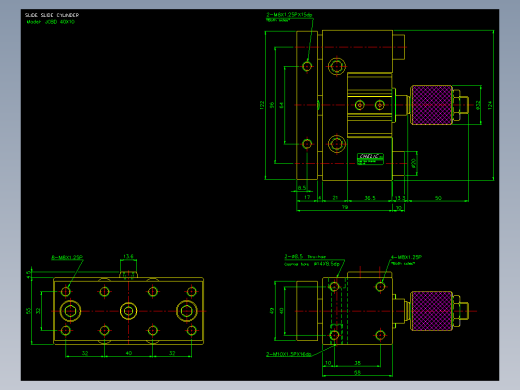Image resolution: width=520 pixels, height=390 pixels.
Task: Click the "21" dimension value
Action: tap(335, 198)
